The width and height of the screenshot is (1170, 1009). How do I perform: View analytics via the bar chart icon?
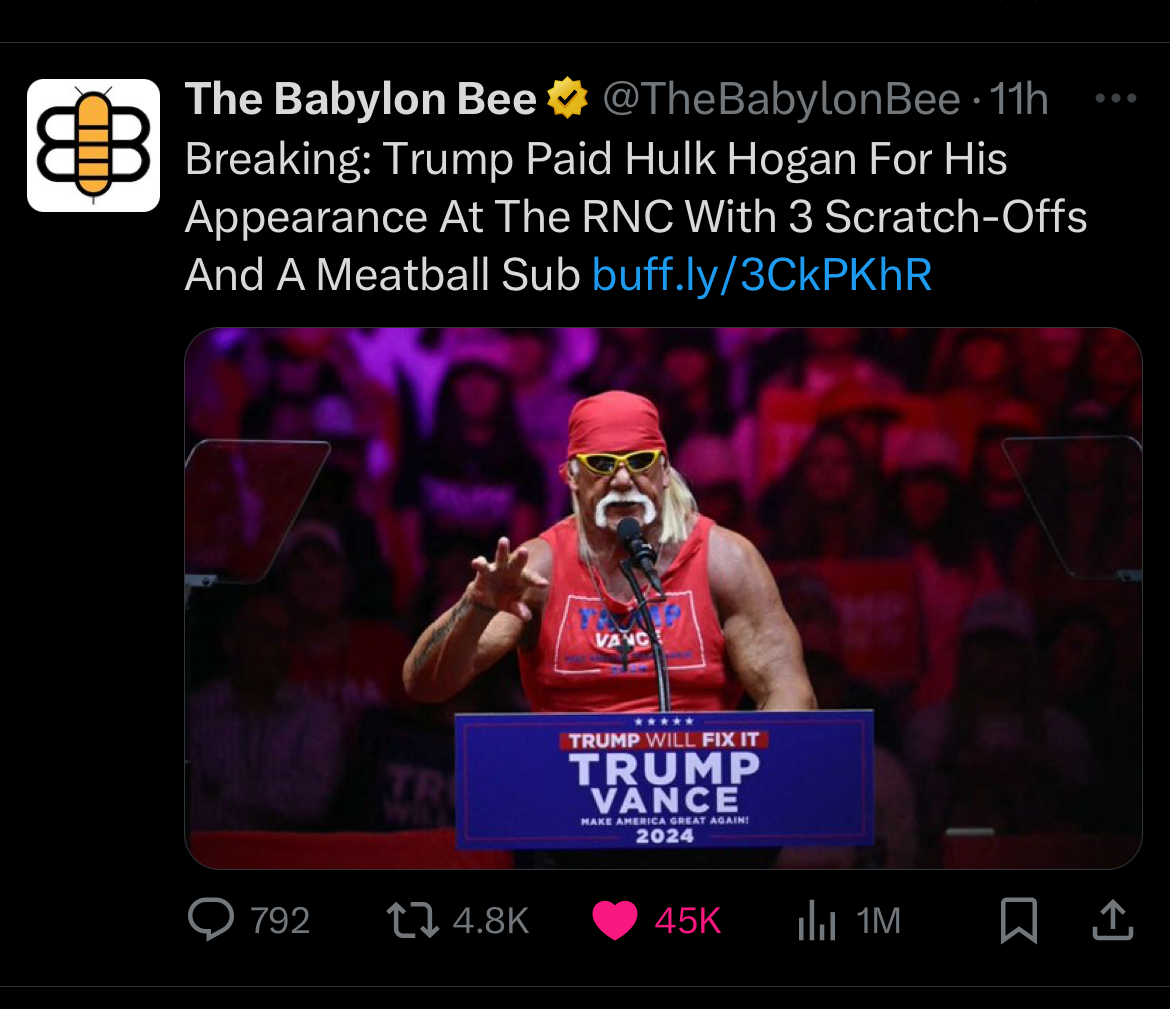pos(816,921)
